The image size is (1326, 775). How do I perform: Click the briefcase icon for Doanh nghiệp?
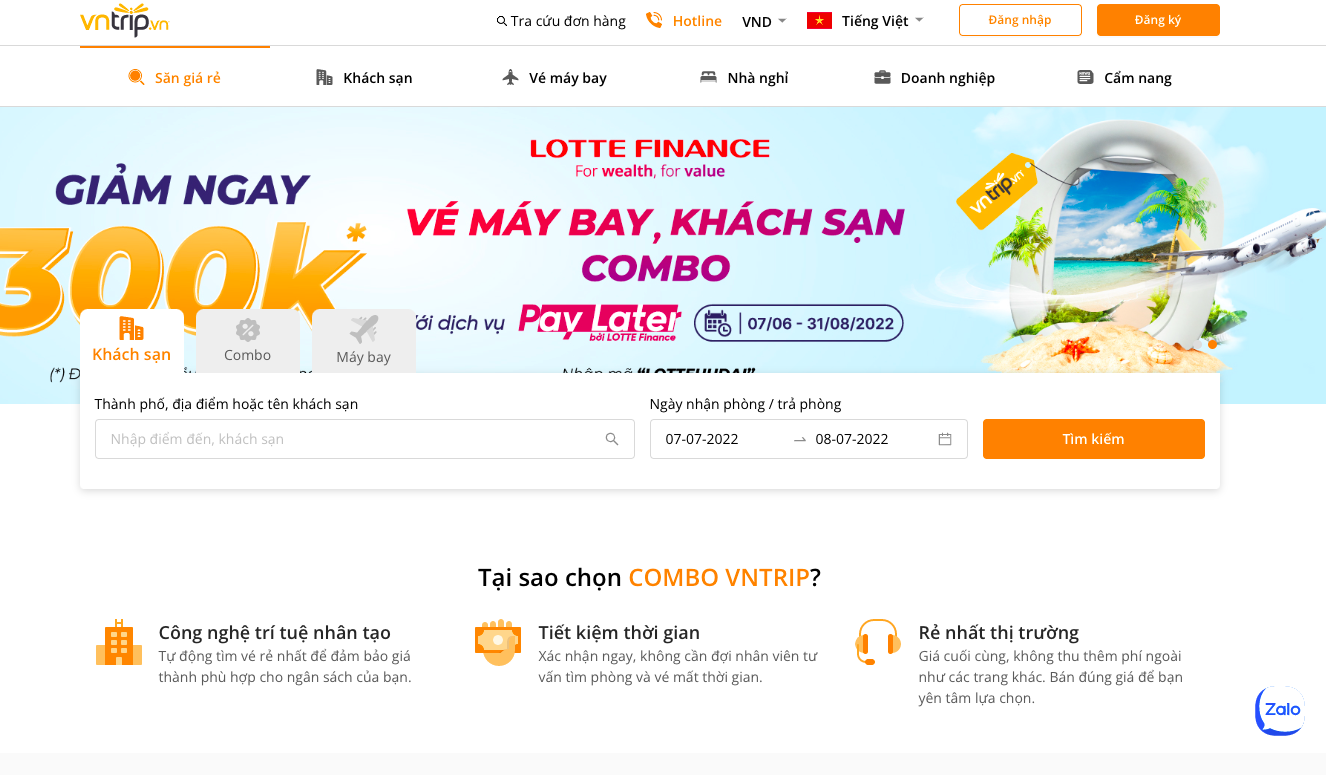pyautogui.click(x=883, y=76)
